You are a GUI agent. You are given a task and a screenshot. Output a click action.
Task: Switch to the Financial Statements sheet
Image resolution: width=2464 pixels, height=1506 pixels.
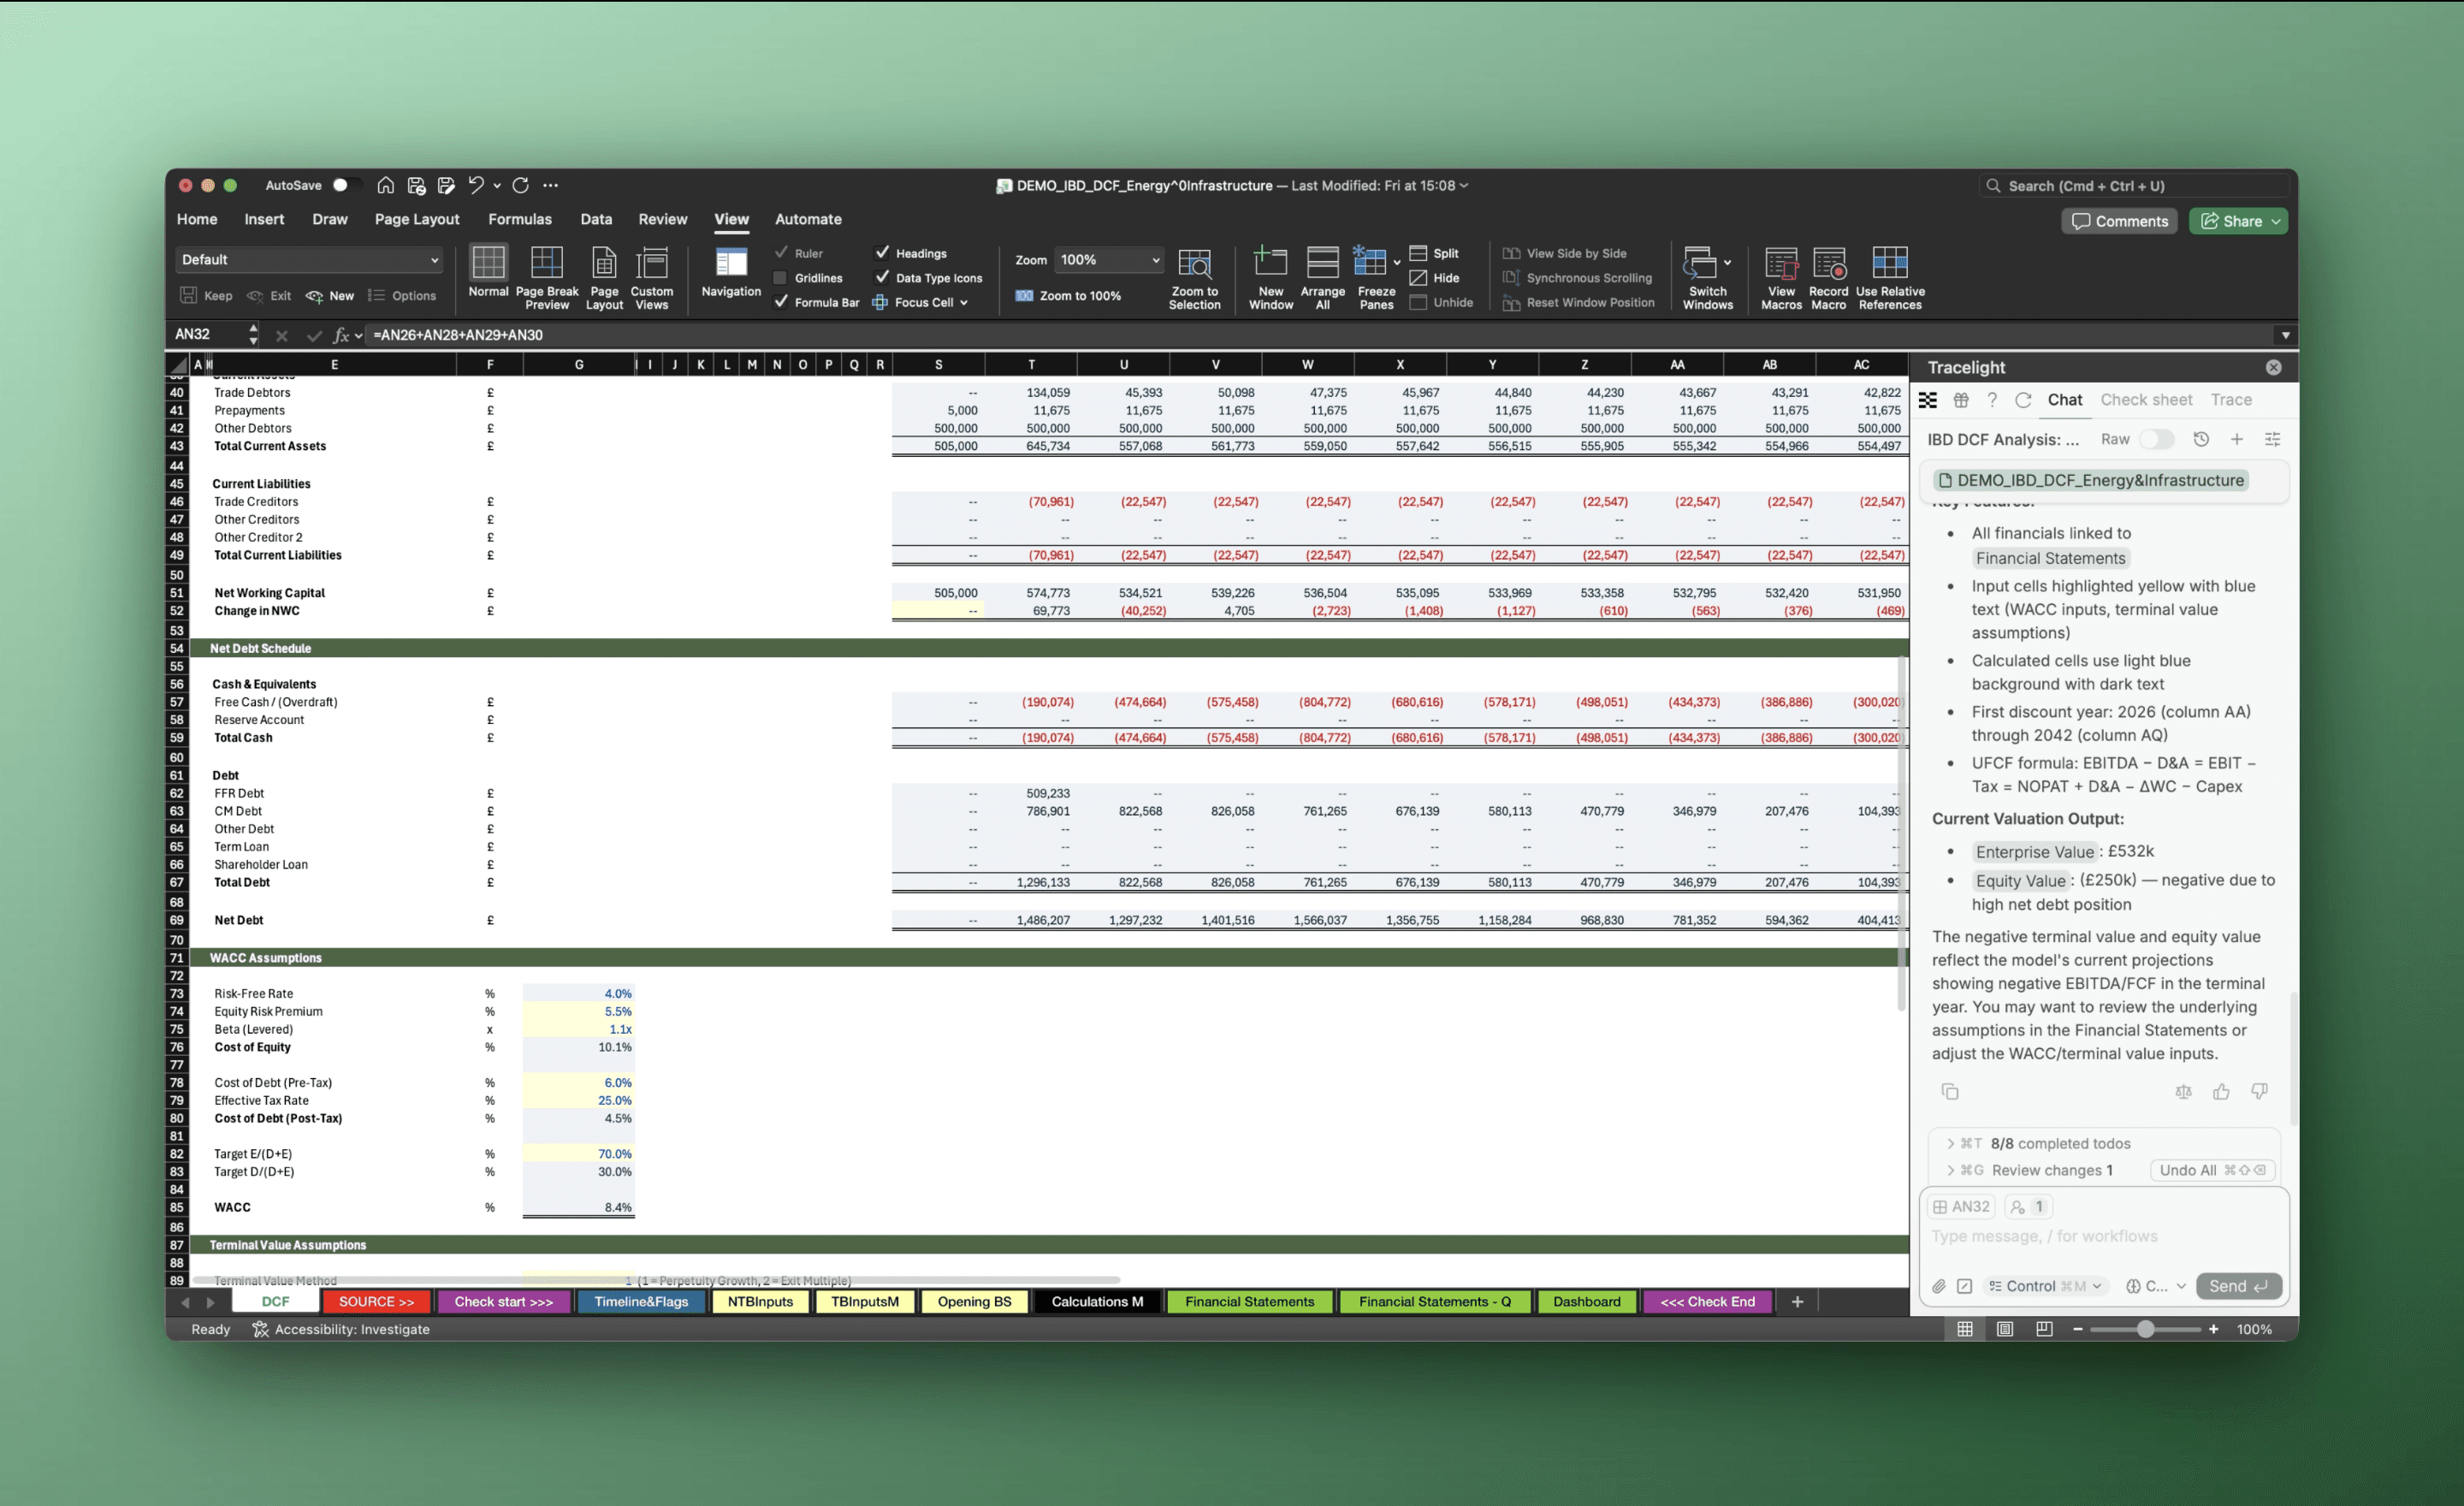(1249, 1301)
